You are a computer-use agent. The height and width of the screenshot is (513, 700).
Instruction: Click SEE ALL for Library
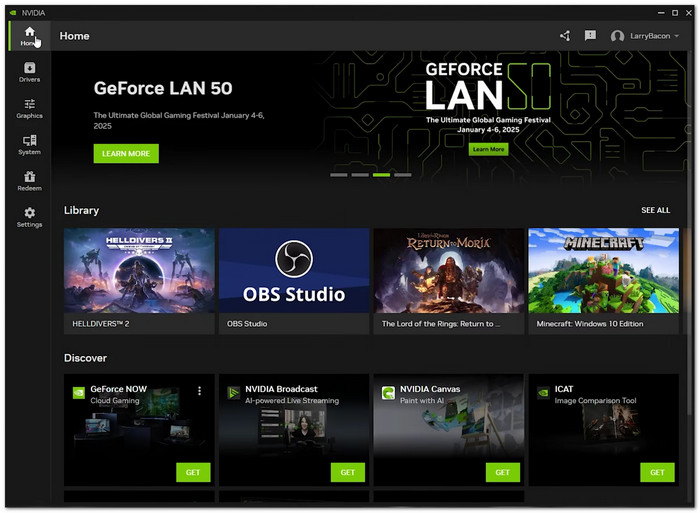click(655, 210)
